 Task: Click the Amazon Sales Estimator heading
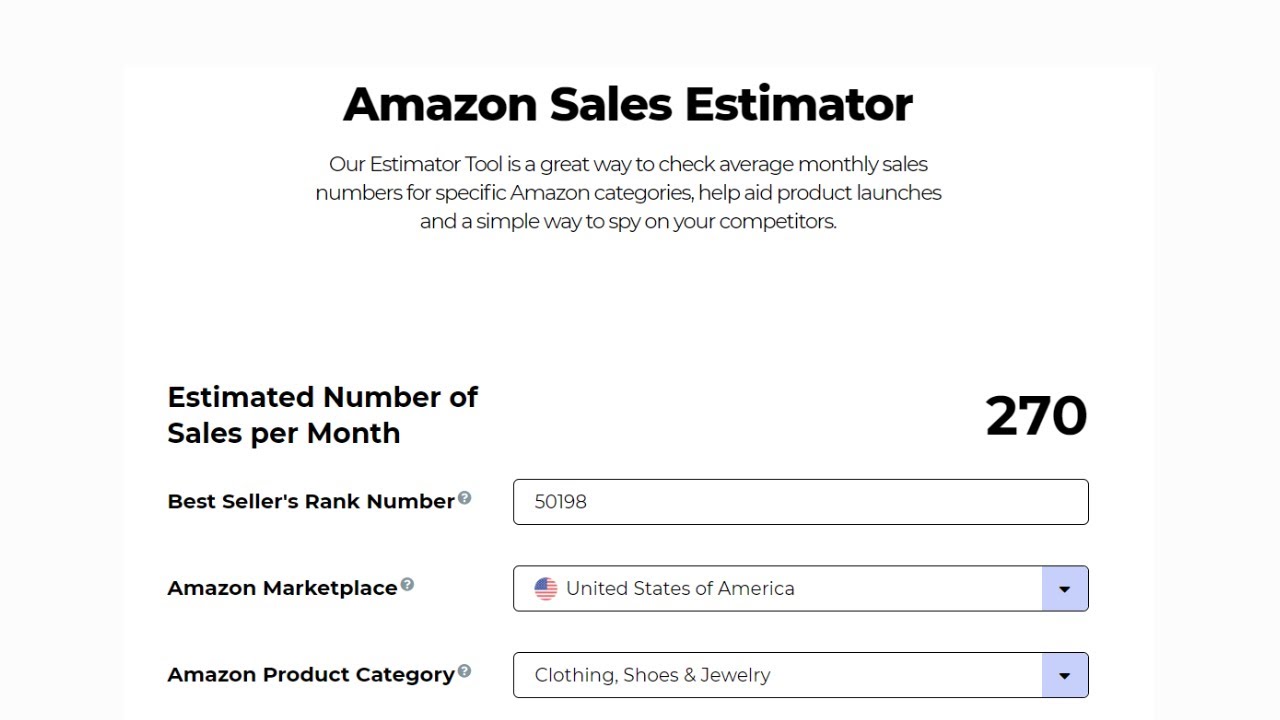click(628, 104)
